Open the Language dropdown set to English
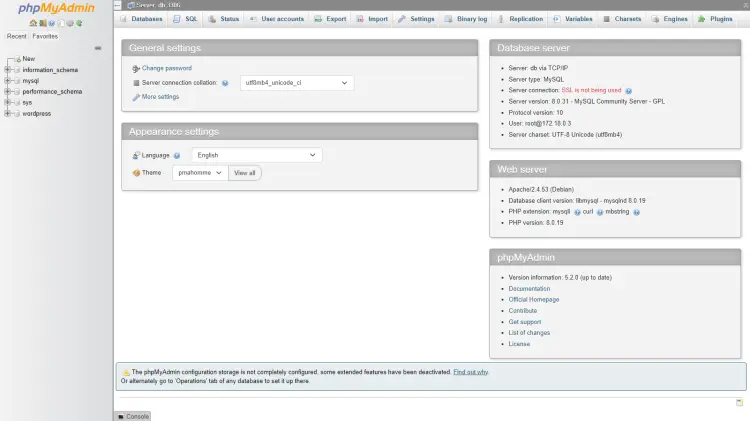 (256, 155)
